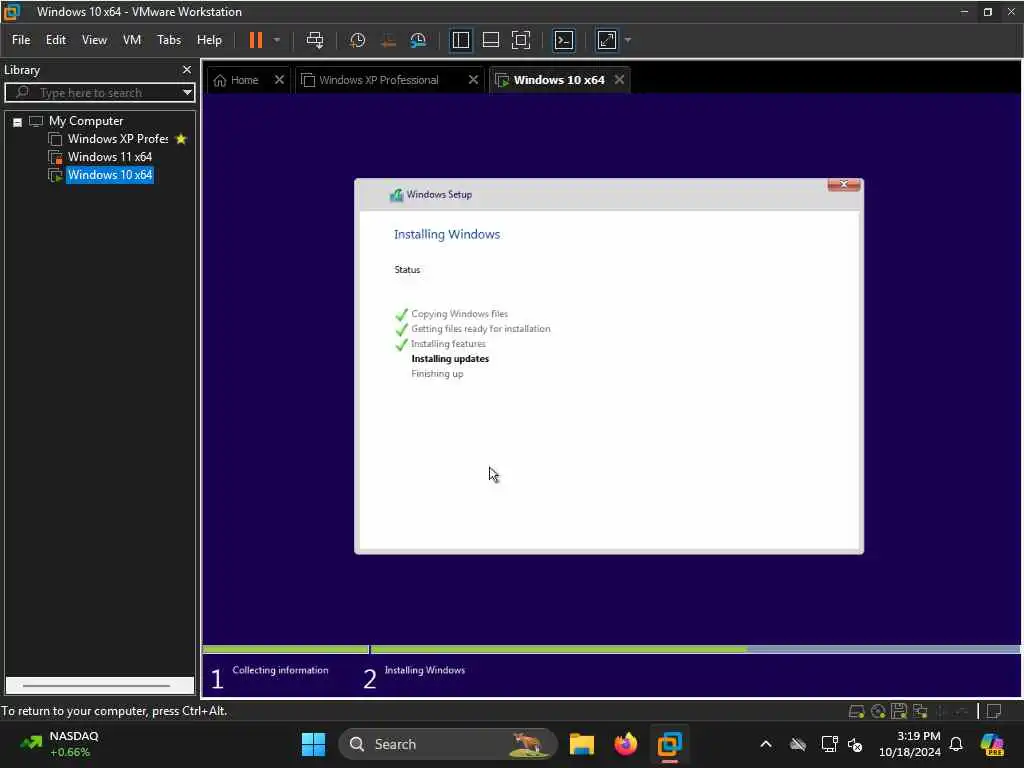Launch Firefox from the taskbar
1024x768 pixels.
point(626,744)
